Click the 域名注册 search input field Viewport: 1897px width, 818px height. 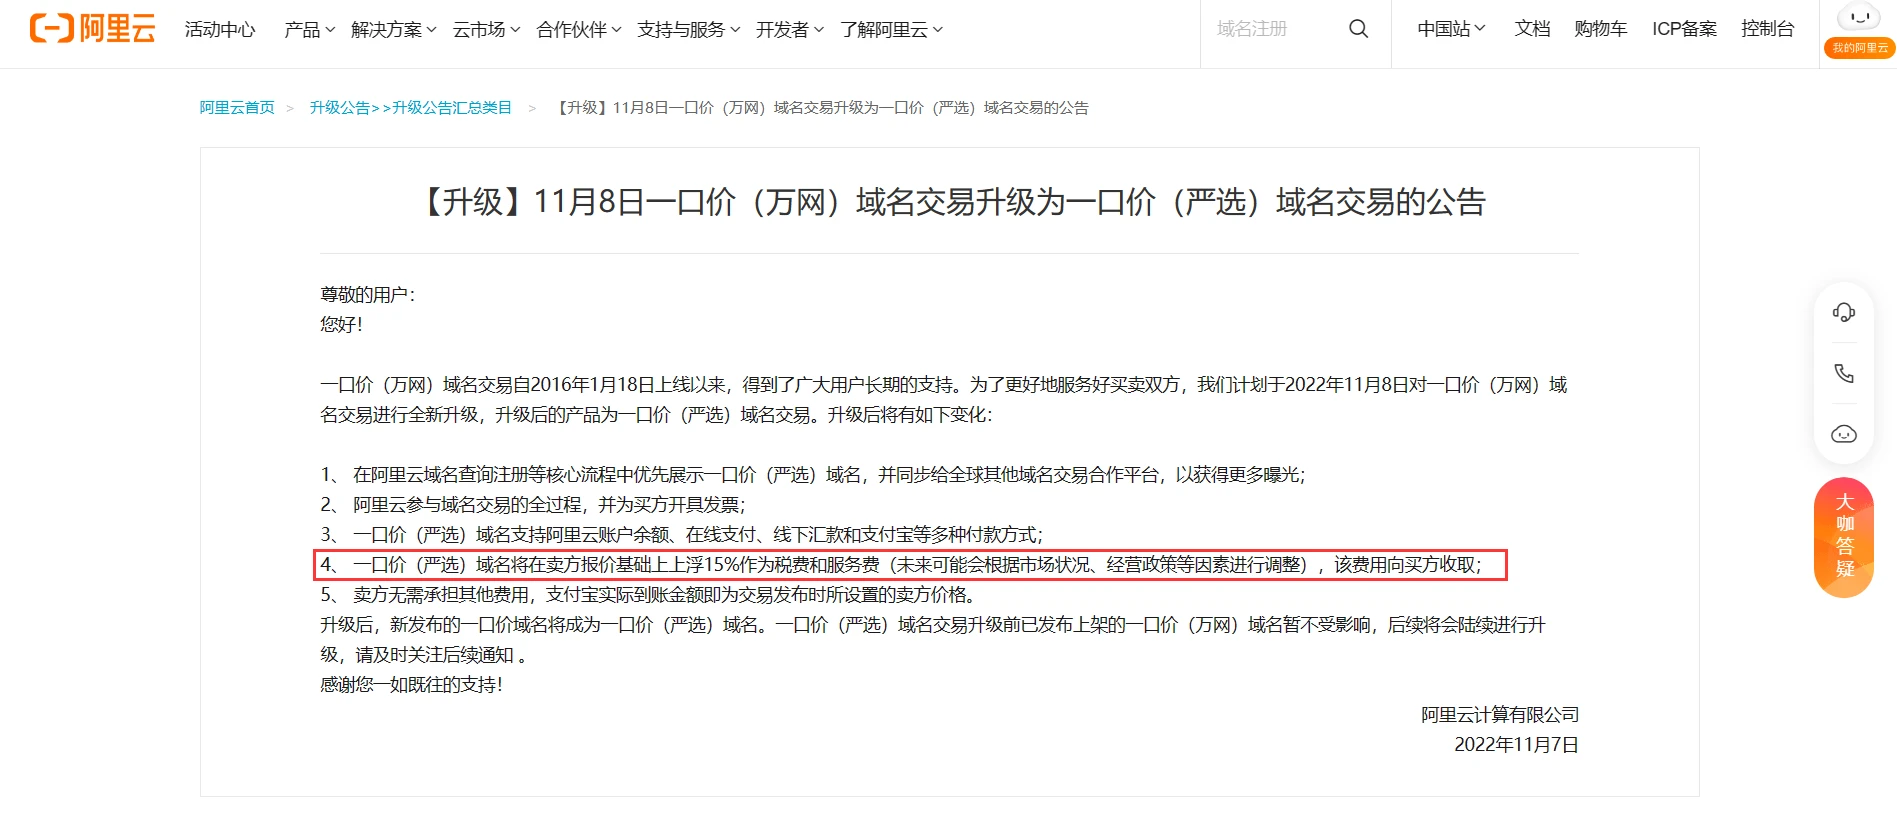1270,29
